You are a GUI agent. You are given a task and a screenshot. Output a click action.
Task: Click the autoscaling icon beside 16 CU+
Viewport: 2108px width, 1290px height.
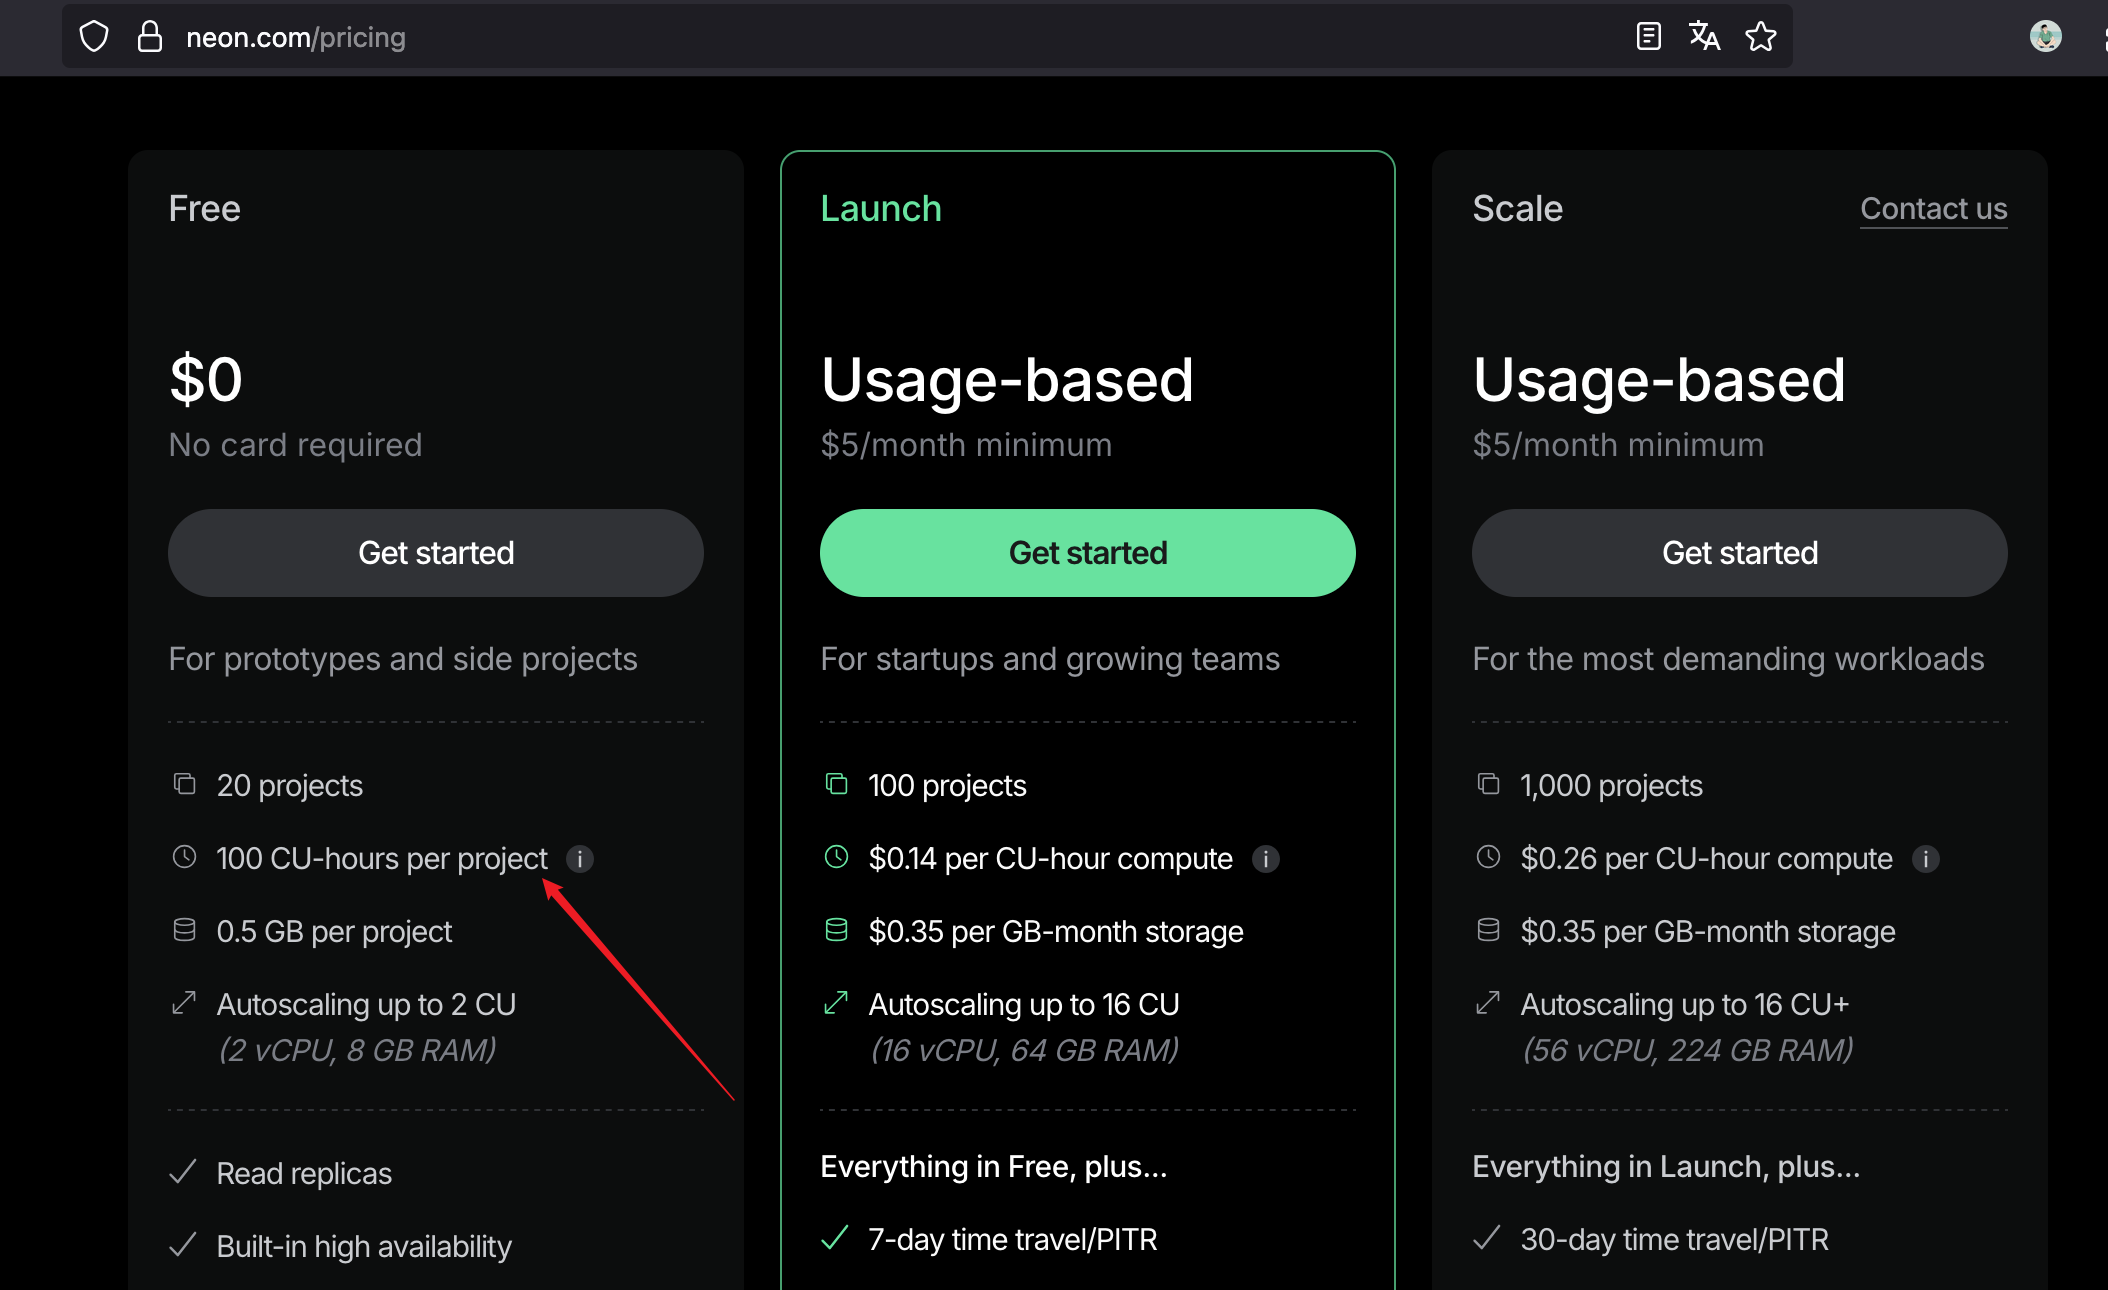(x=1488, y=1002)
